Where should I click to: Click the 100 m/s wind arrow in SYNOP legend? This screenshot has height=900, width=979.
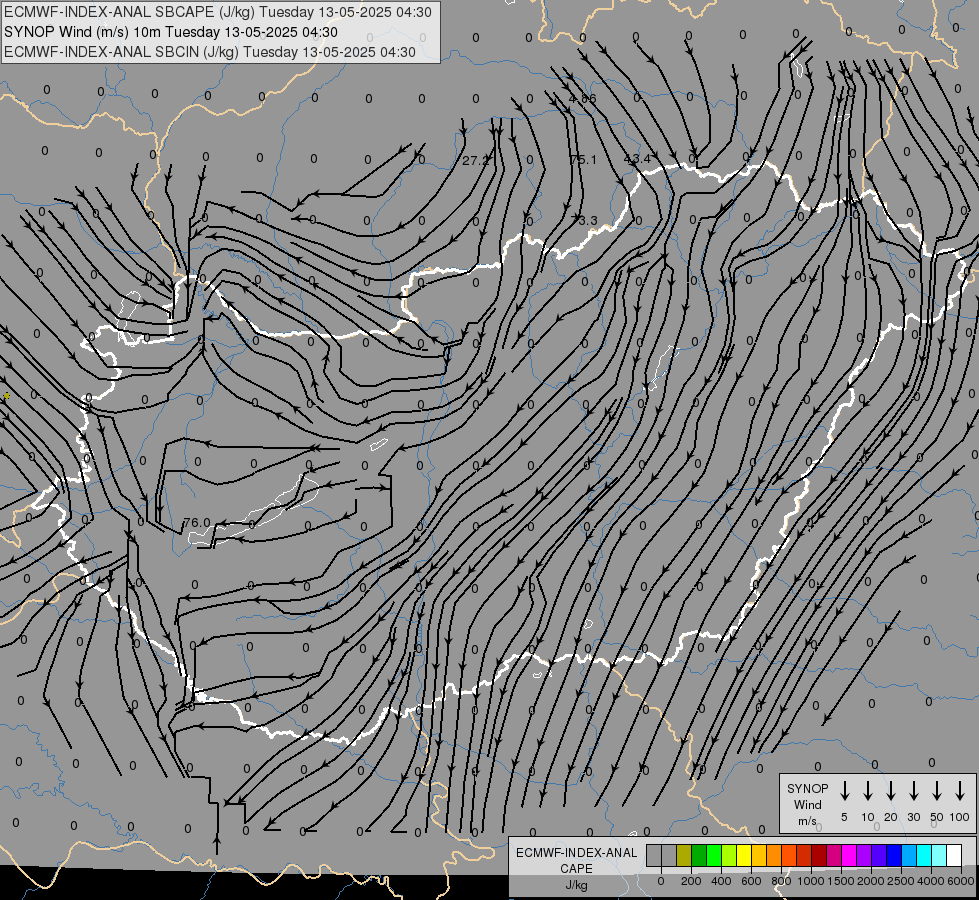(960, 791)
